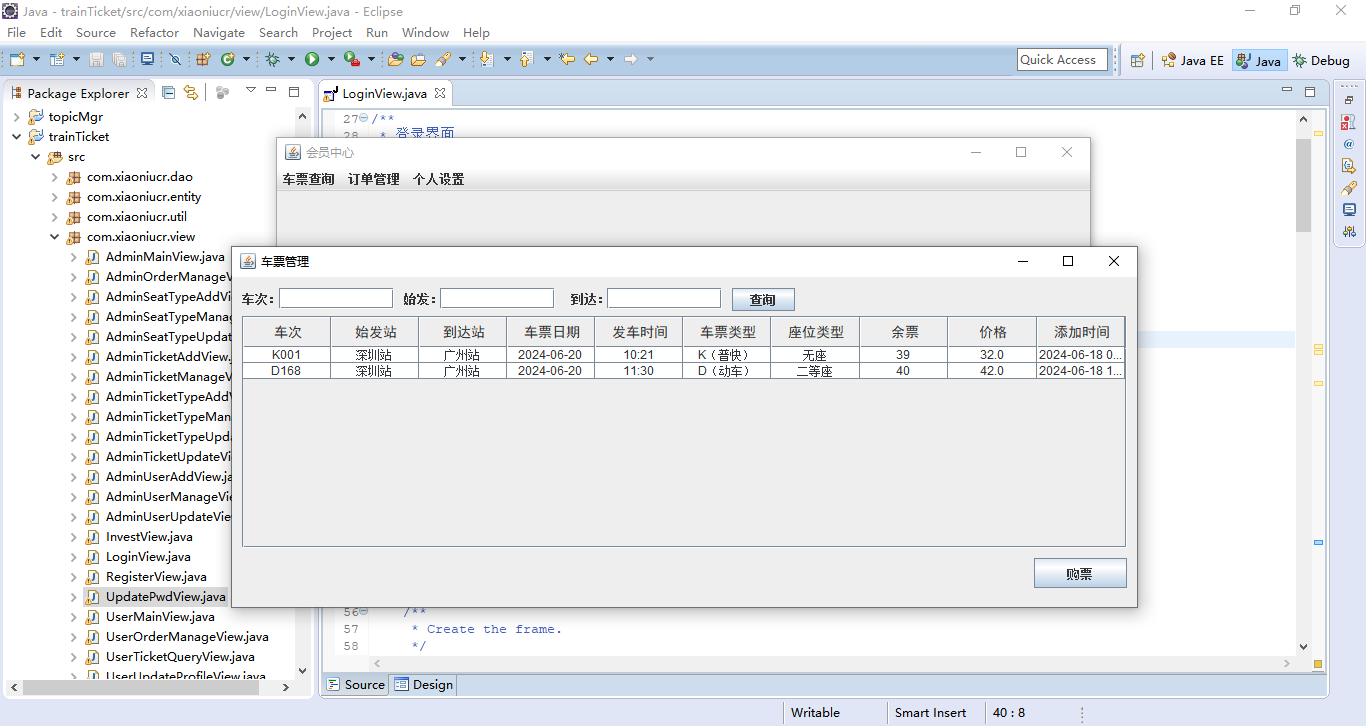Screen dimensions: 1366x726
Task: Open the Search view icon in right trim
Action: (1349, 187)
